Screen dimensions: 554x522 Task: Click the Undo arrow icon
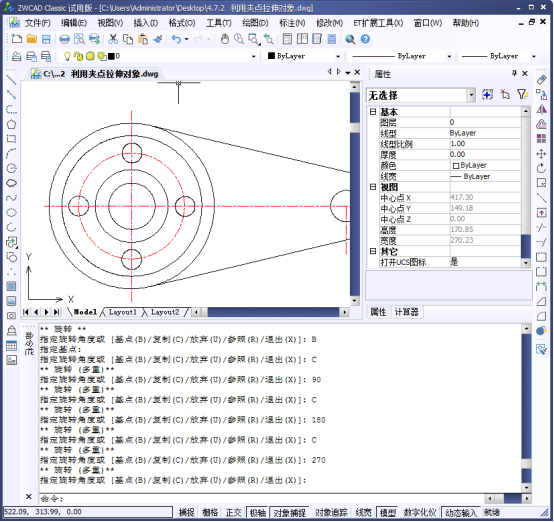tap(176, 39)
